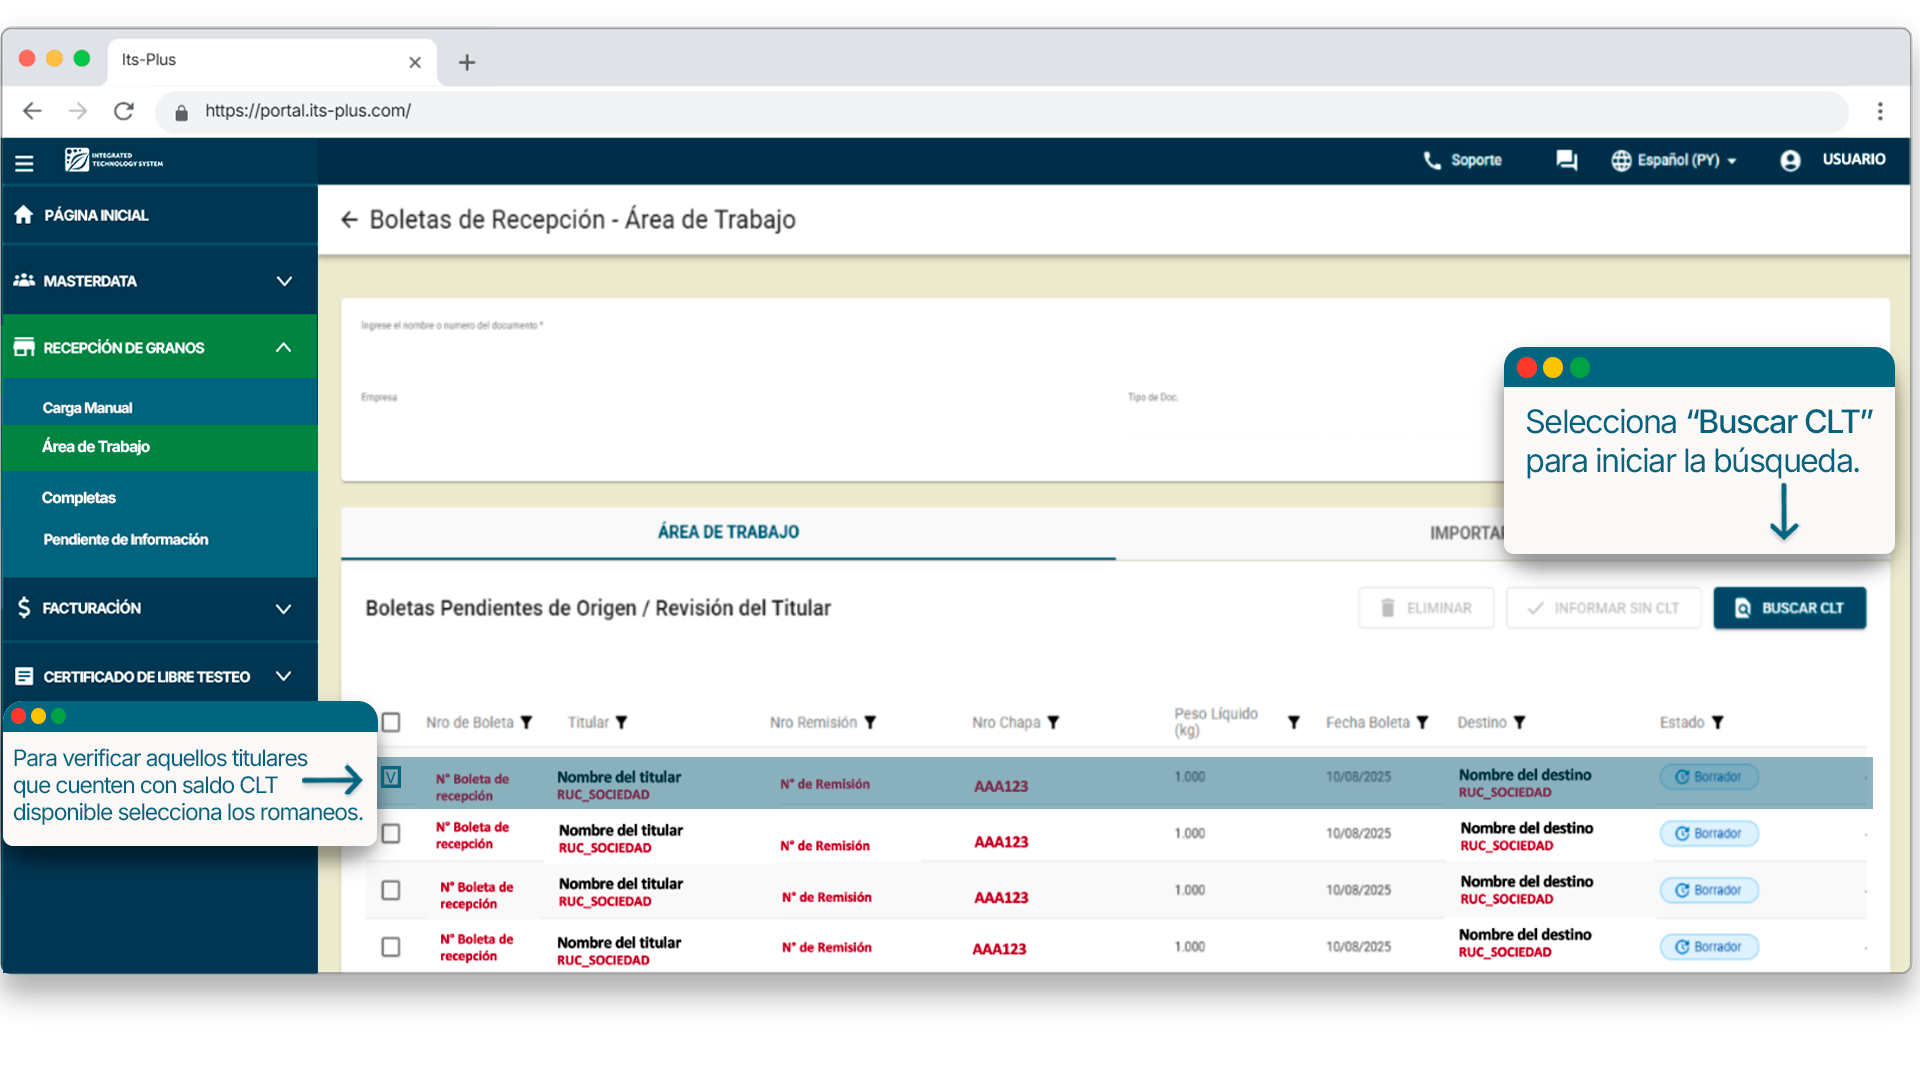Check the second boleta row checkbox

click(x=391, y=834)
